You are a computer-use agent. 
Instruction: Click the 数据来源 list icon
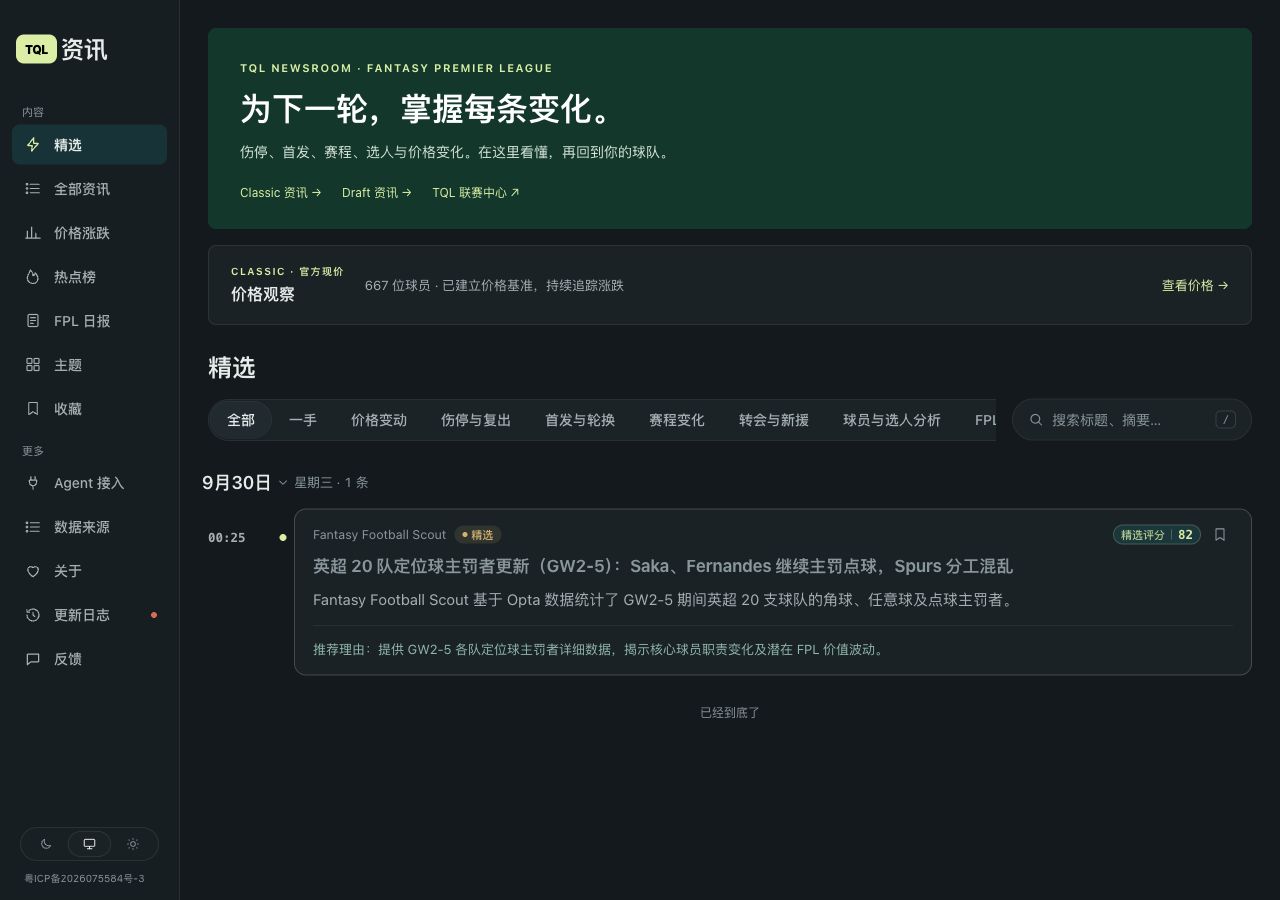point(33,527)
